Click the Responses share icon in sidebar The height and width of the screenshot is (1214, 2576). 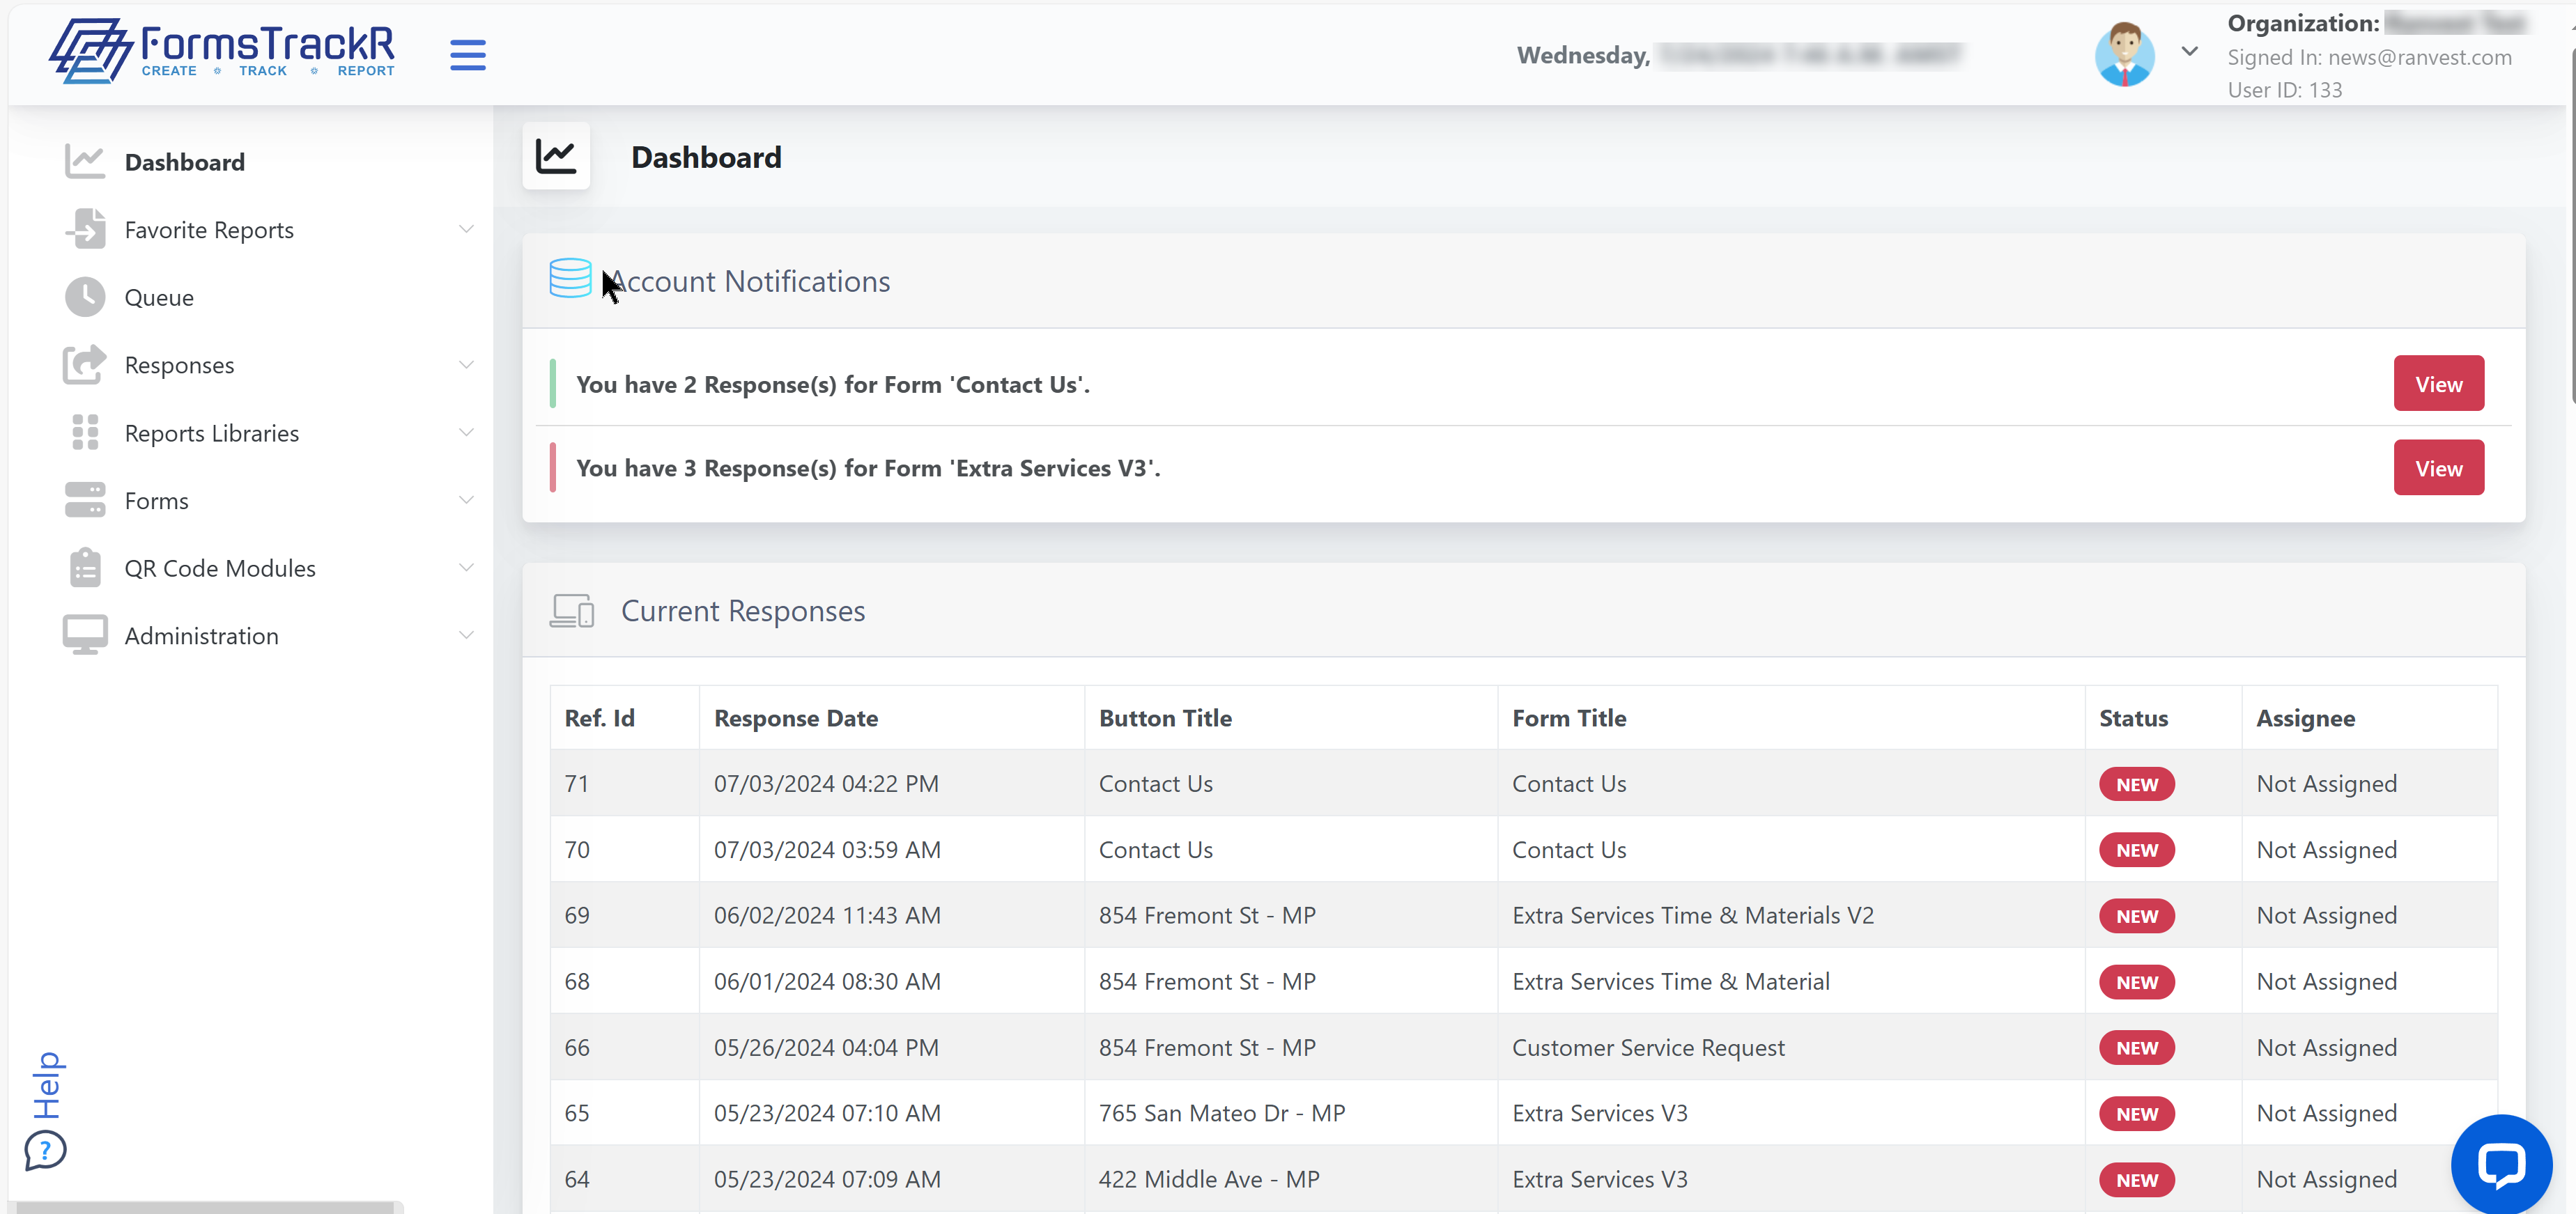click(85, 364)
